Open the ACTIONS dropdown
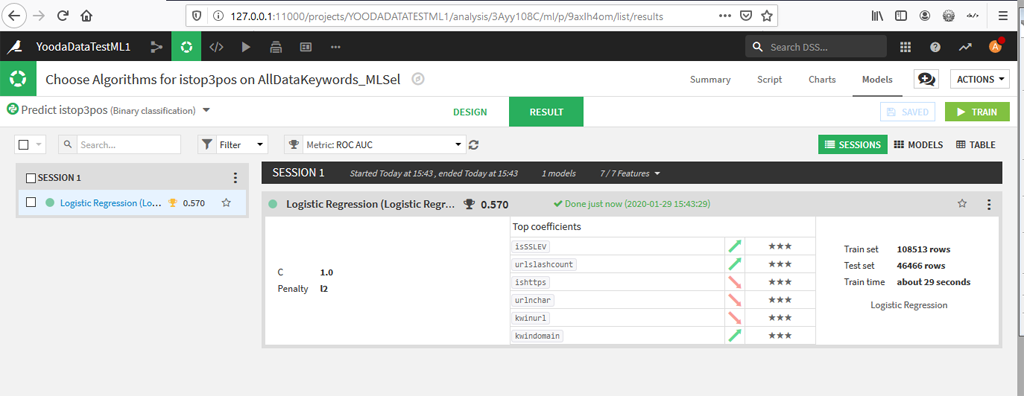This screenshot has height=396, width=1024. click(x=980, y=79)
